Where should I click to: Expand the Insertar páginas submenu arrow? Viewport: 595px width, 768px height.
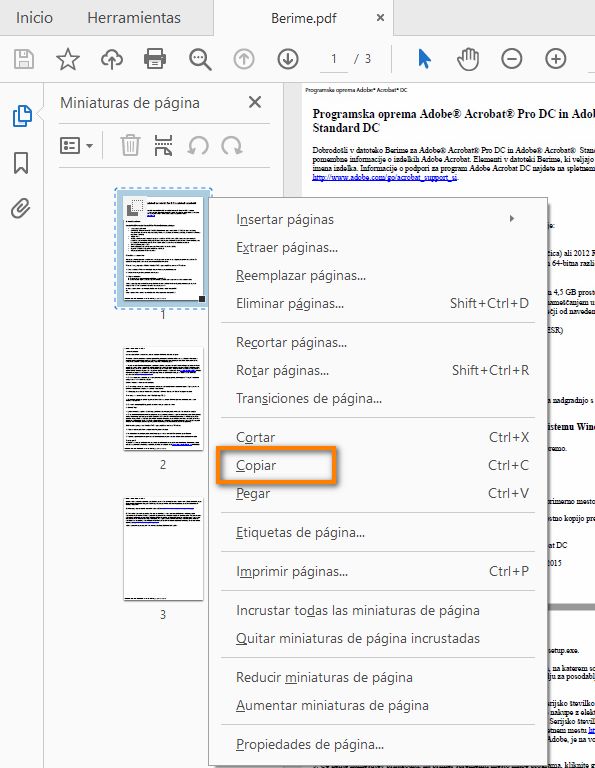click(512, 218)
